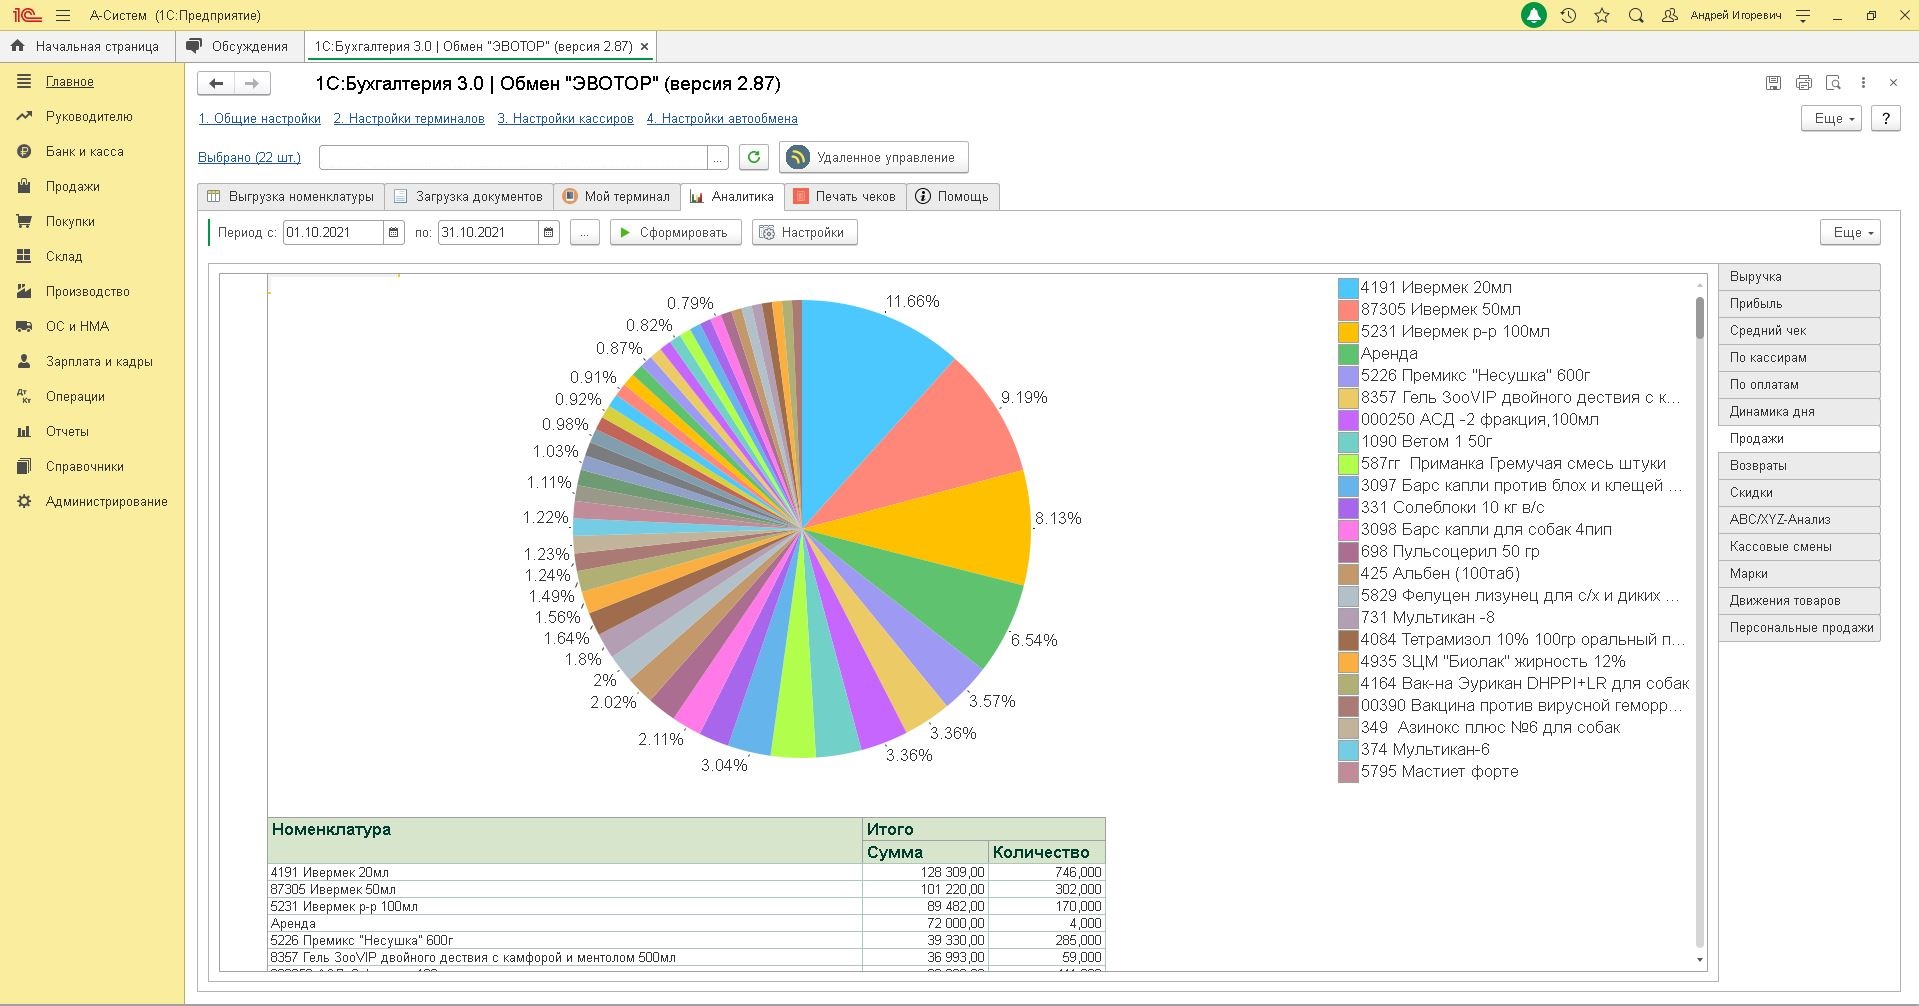Click the ОС и НМА sidebar truck icon
The width and height of the screenshot is (1919, 1006).
24,327
